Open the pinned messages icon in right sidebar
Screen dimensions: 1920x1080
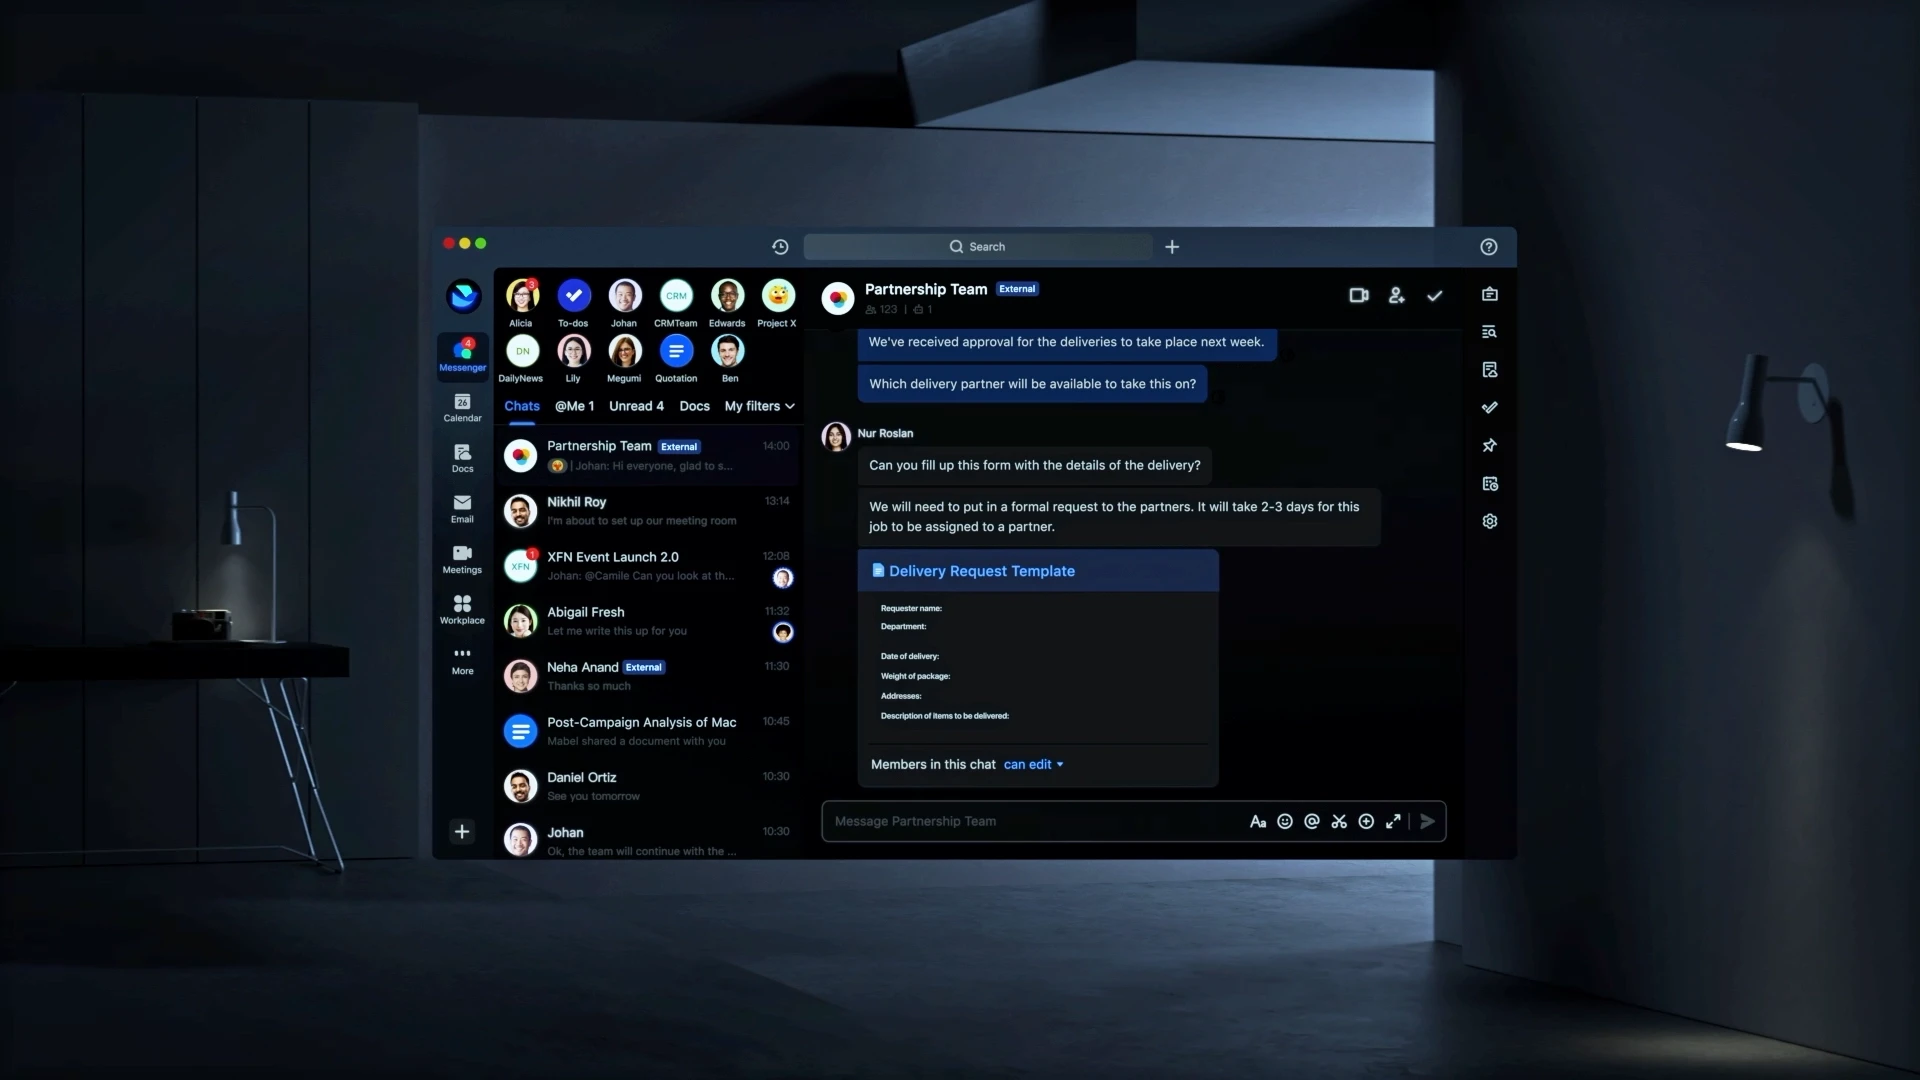[1489, 445]
